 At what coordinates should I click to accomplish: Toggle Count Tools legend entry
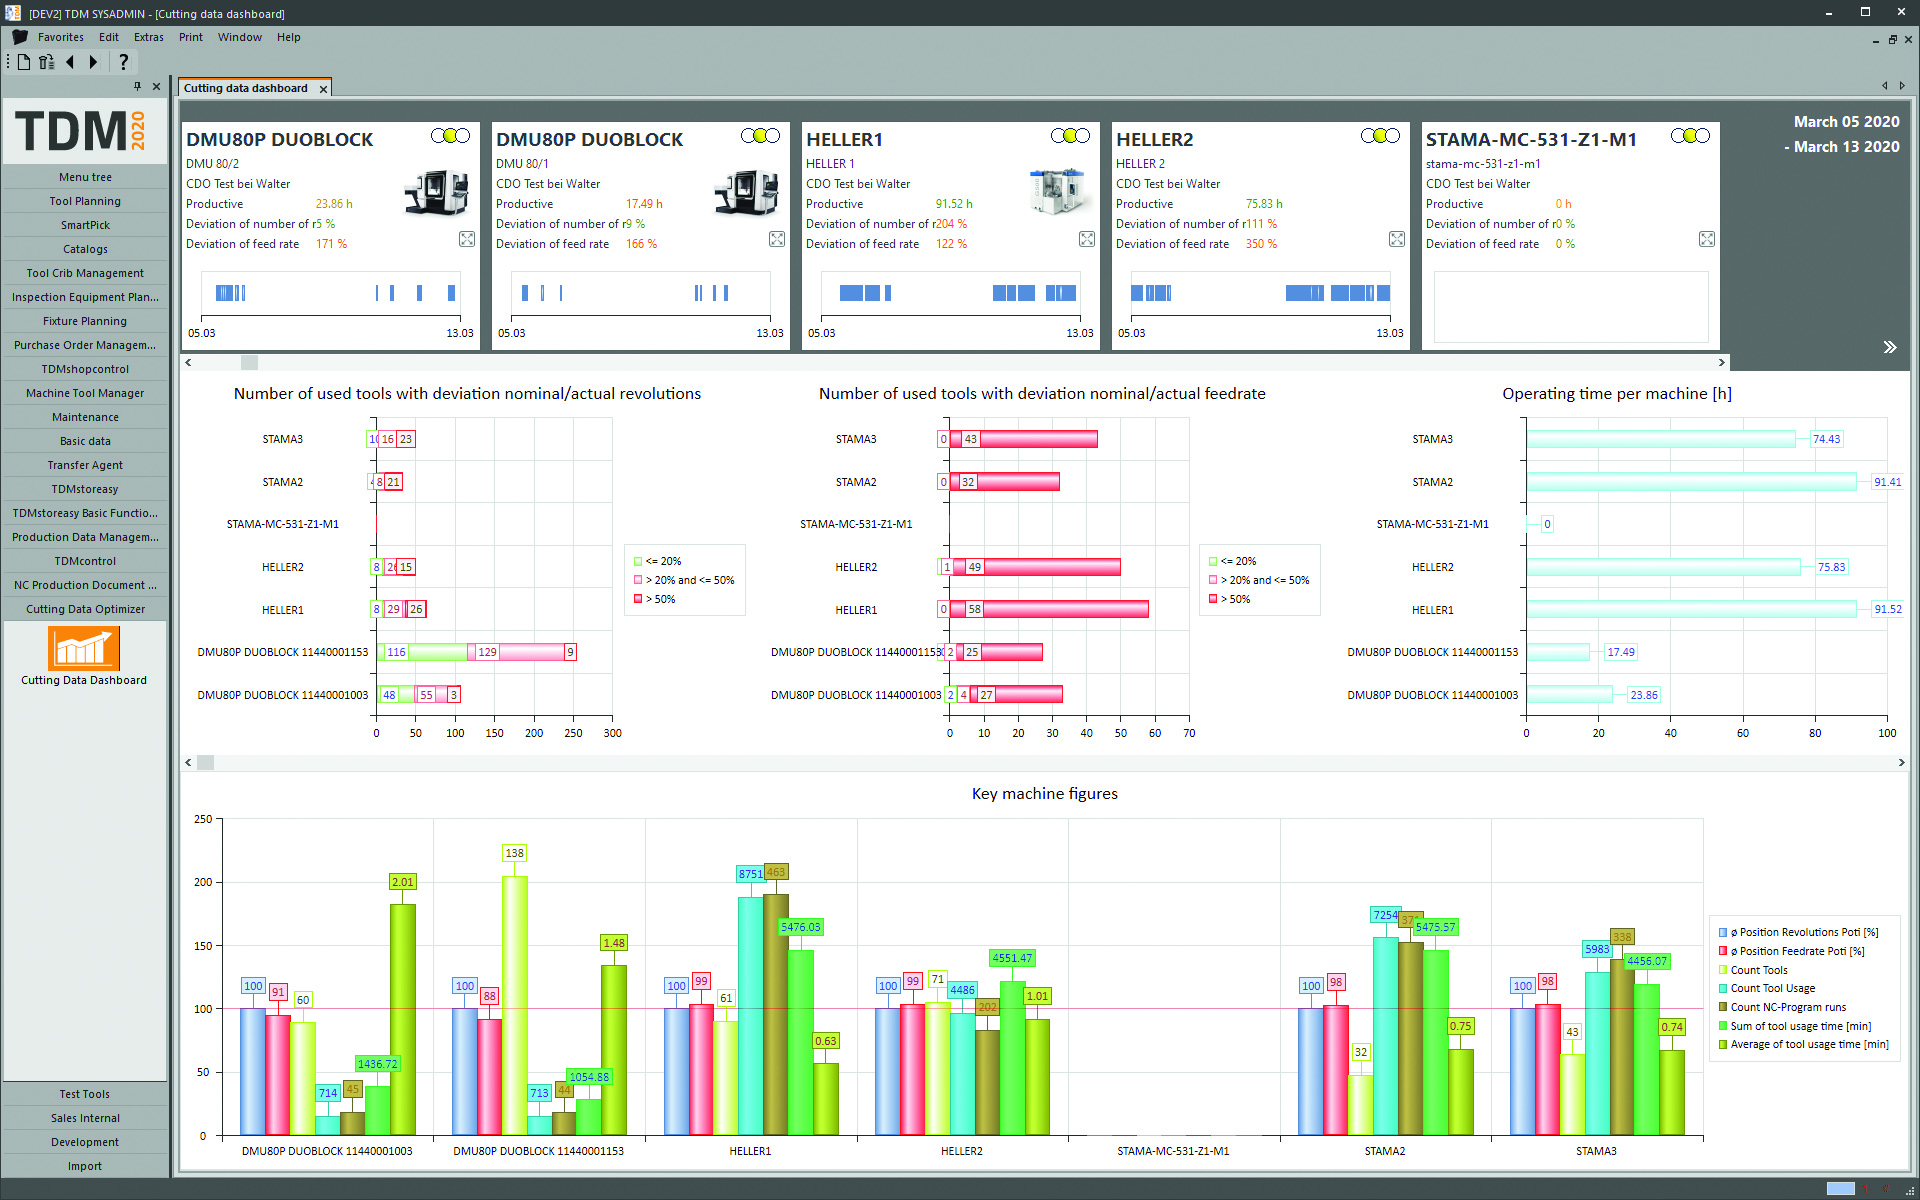(x=1758, y=970)
